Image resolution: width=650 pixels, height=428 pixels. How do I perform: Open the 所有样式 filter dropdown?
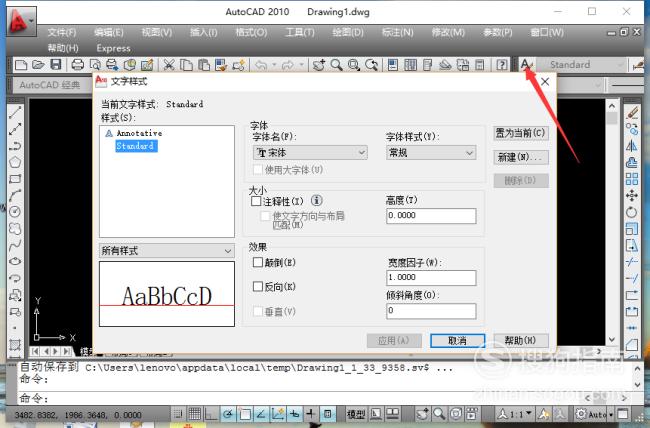pyautogui.click(x=167, y=250)
